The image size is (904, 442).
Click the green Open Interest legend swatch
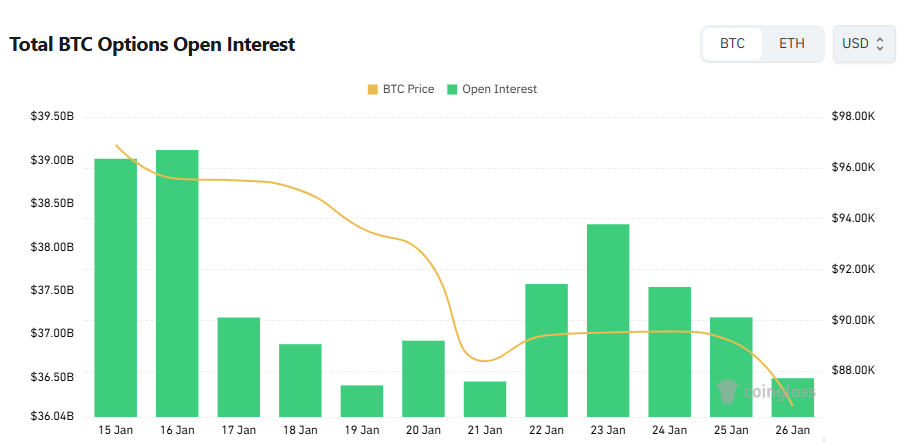(452, 89)
